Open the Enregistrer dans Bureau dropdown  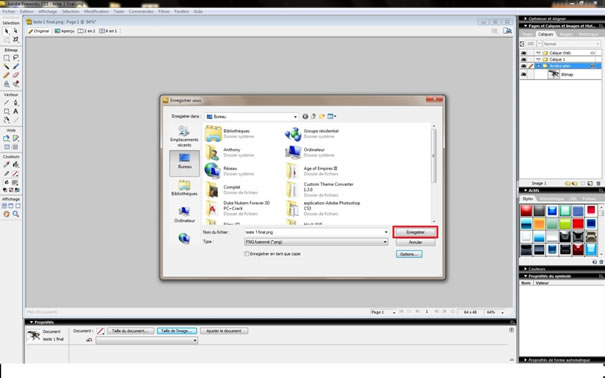252,116
